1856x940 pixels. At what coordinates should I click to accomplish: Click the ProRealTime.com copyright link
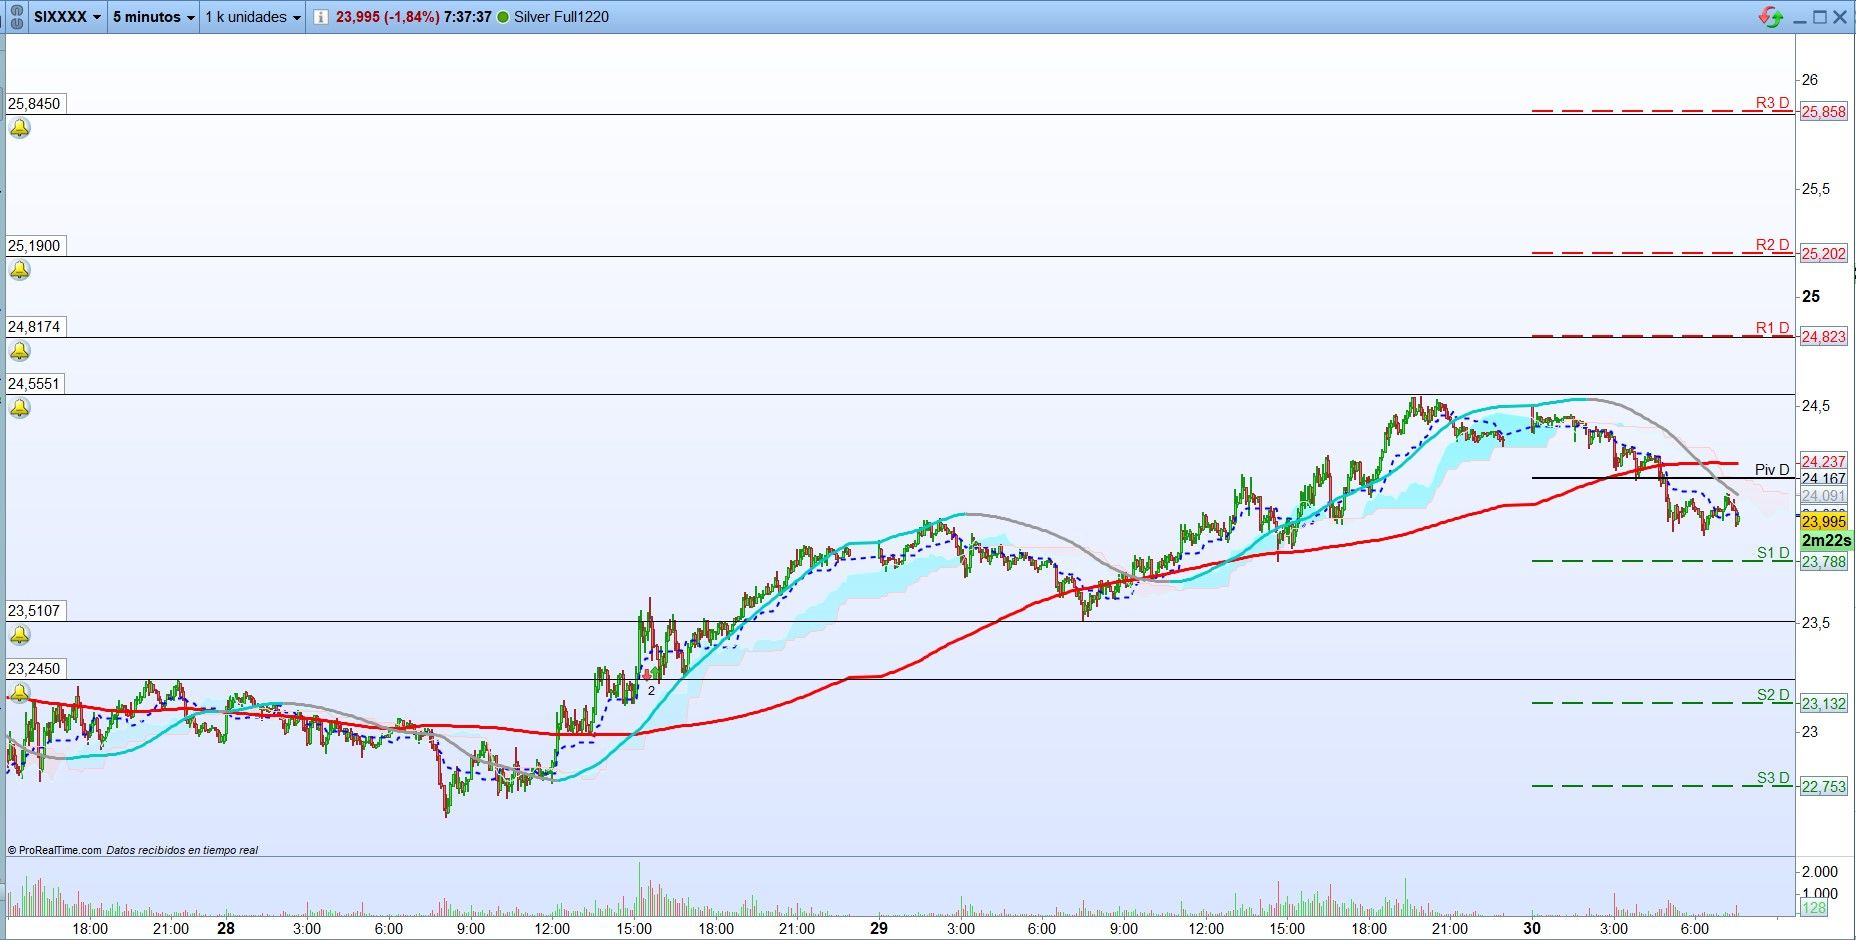[x=54, y=850]
